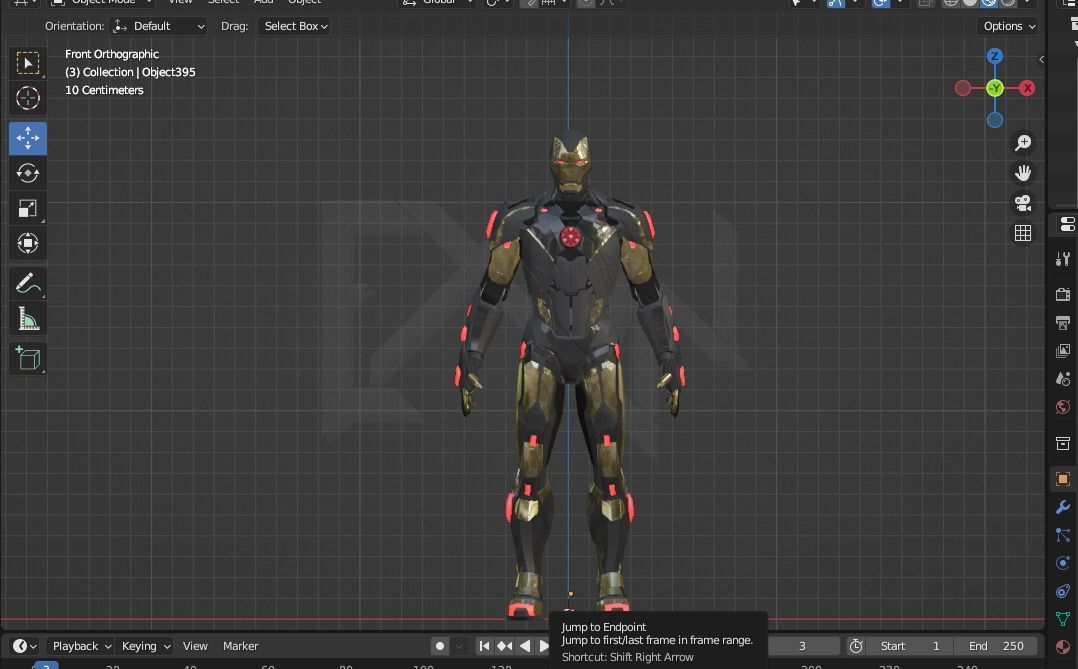Open the Modifiers wrench tab
This screenshot has width=1078, height=669.
click(1063, 507)
